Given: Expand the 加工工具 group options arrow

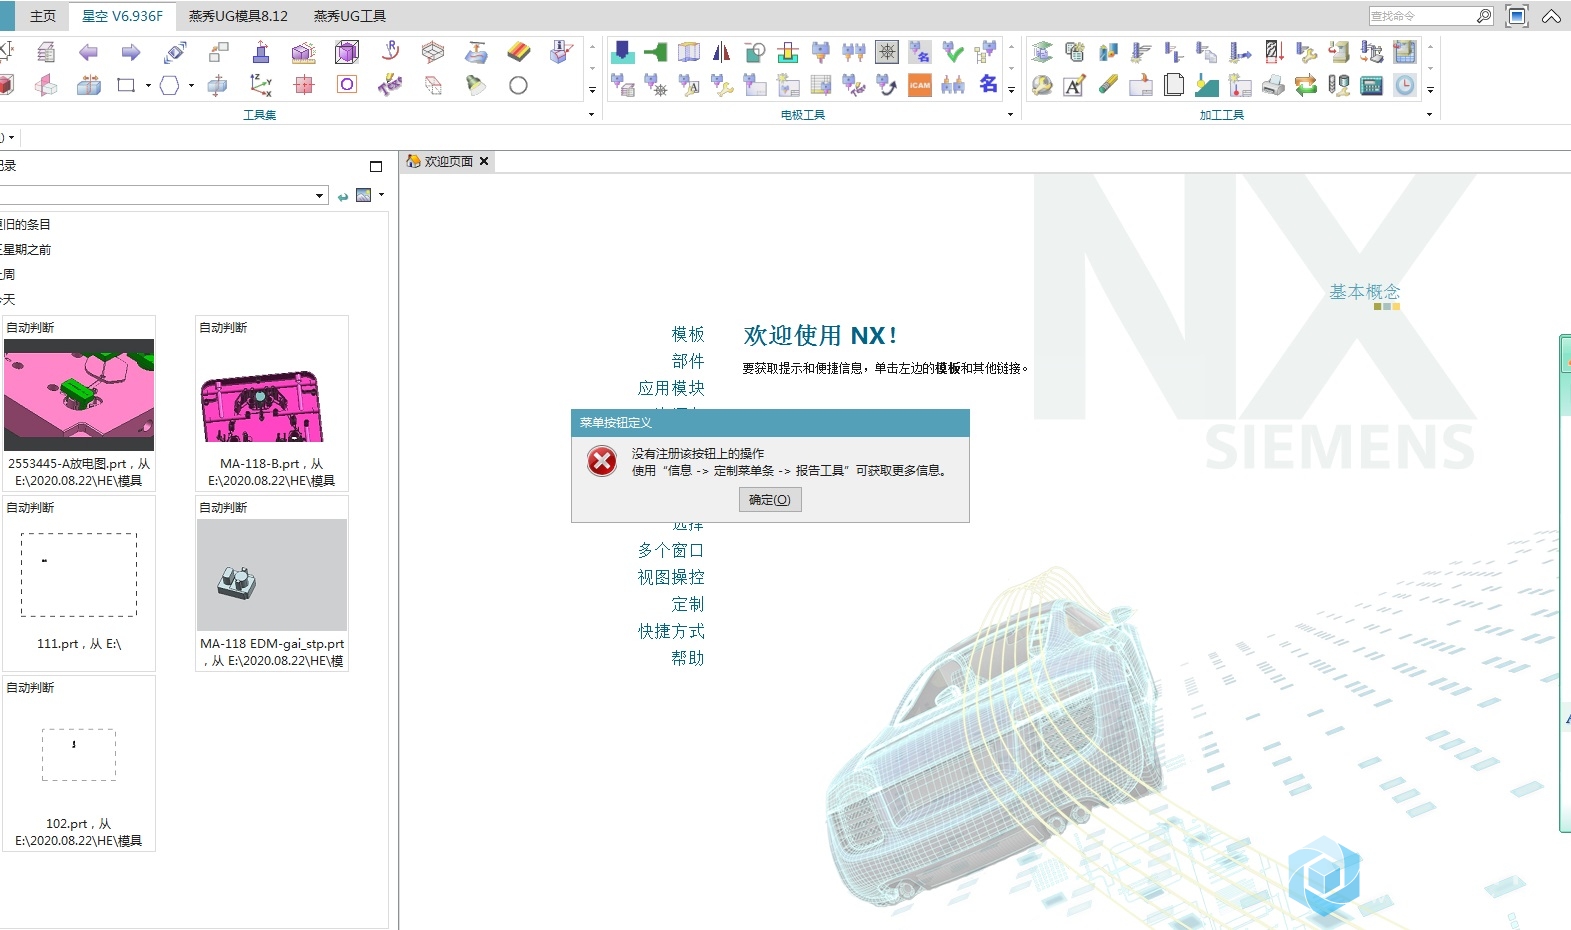Looking at the screenshot, I should tap(1429, 114).
